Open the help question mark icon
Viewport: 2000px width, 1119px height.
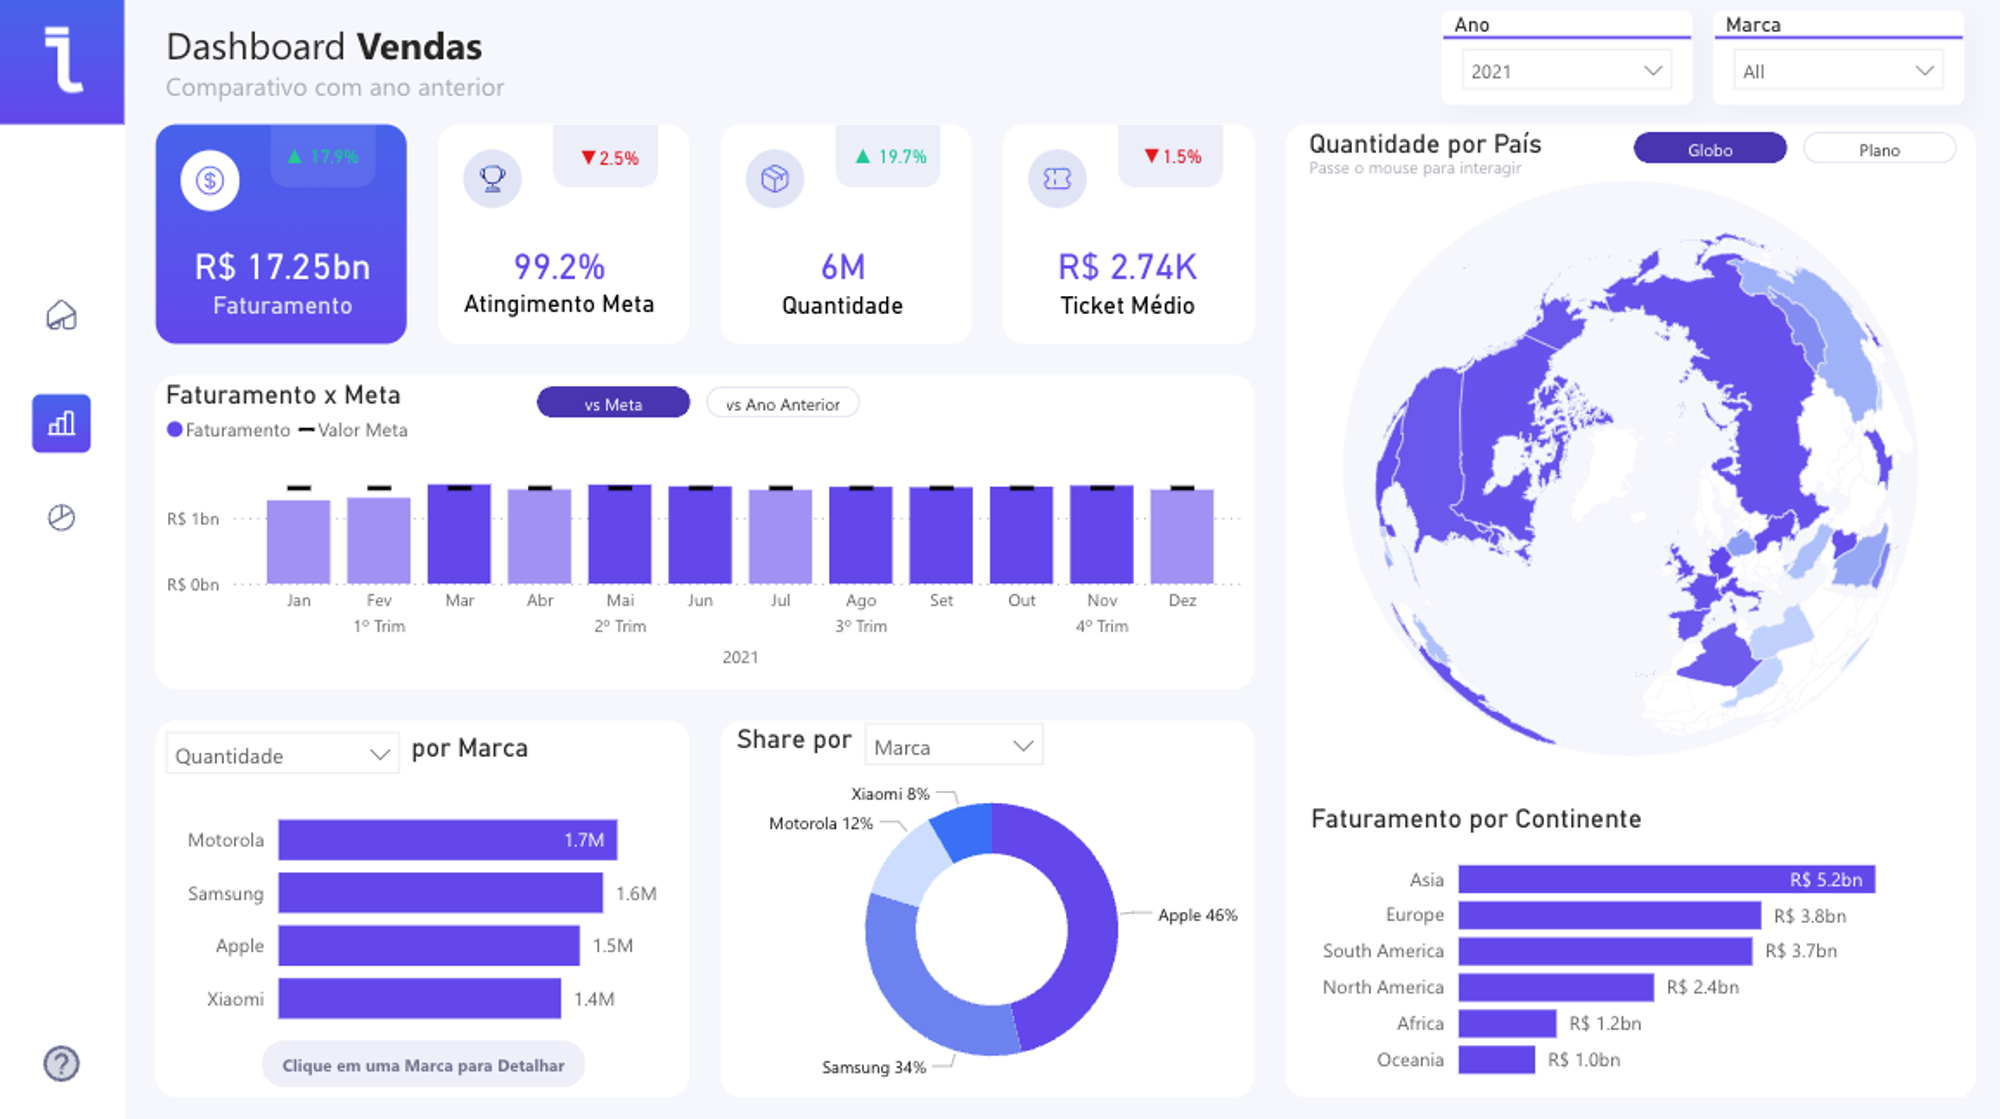(60, 1063)
